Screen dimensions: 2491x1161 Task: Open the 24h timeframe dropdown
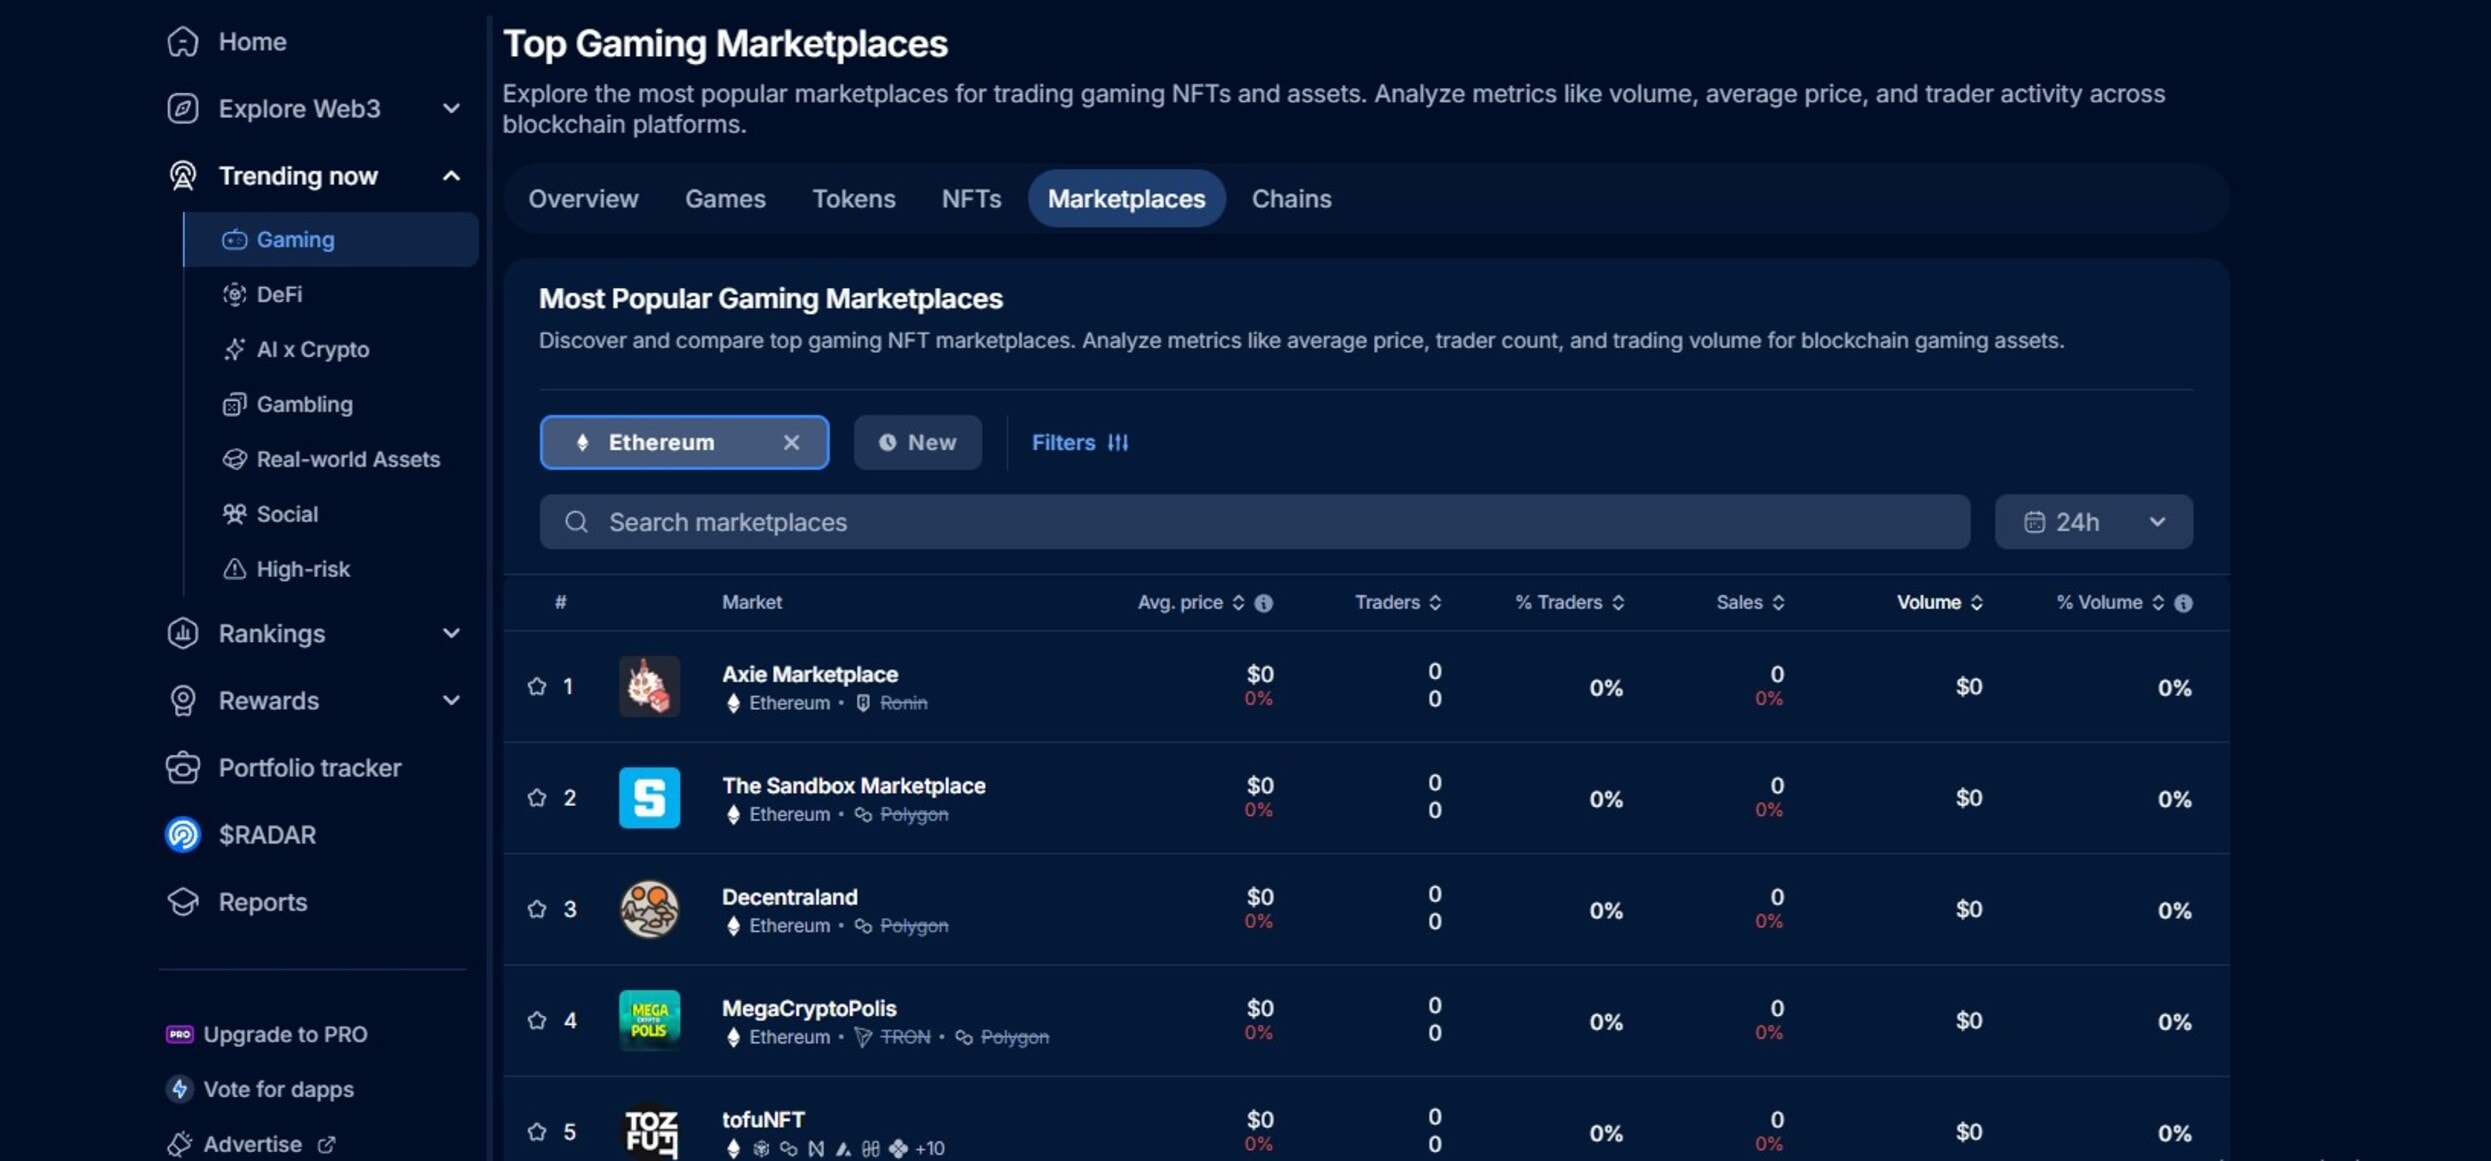click(x=2093, y=521)
